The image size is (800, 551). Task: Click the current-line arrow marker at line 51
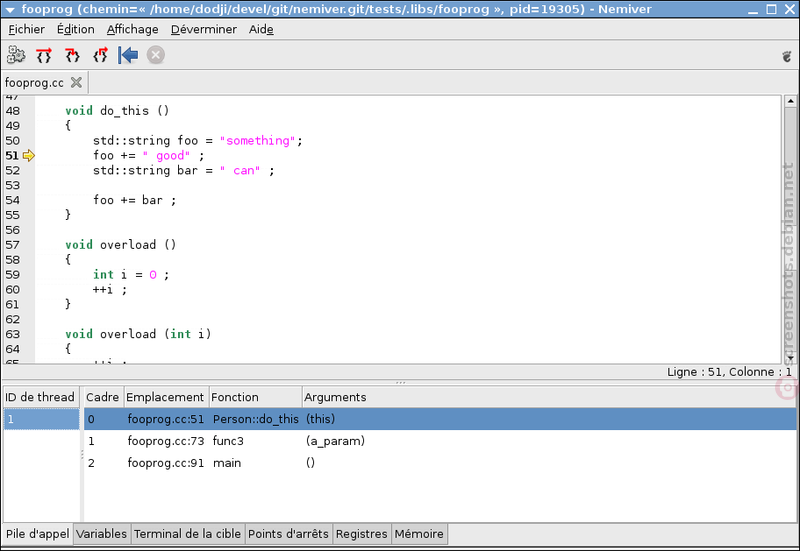click(29, 156)
